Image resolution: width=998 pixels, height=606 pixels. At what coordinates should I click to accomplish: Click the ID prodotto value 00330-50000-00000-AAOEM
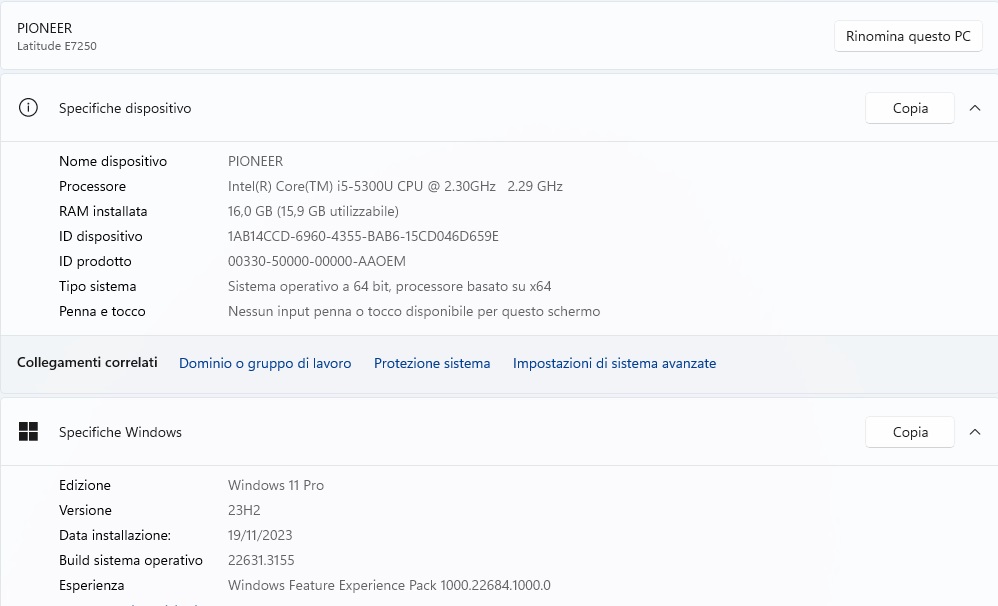click(x=316, y=261)
